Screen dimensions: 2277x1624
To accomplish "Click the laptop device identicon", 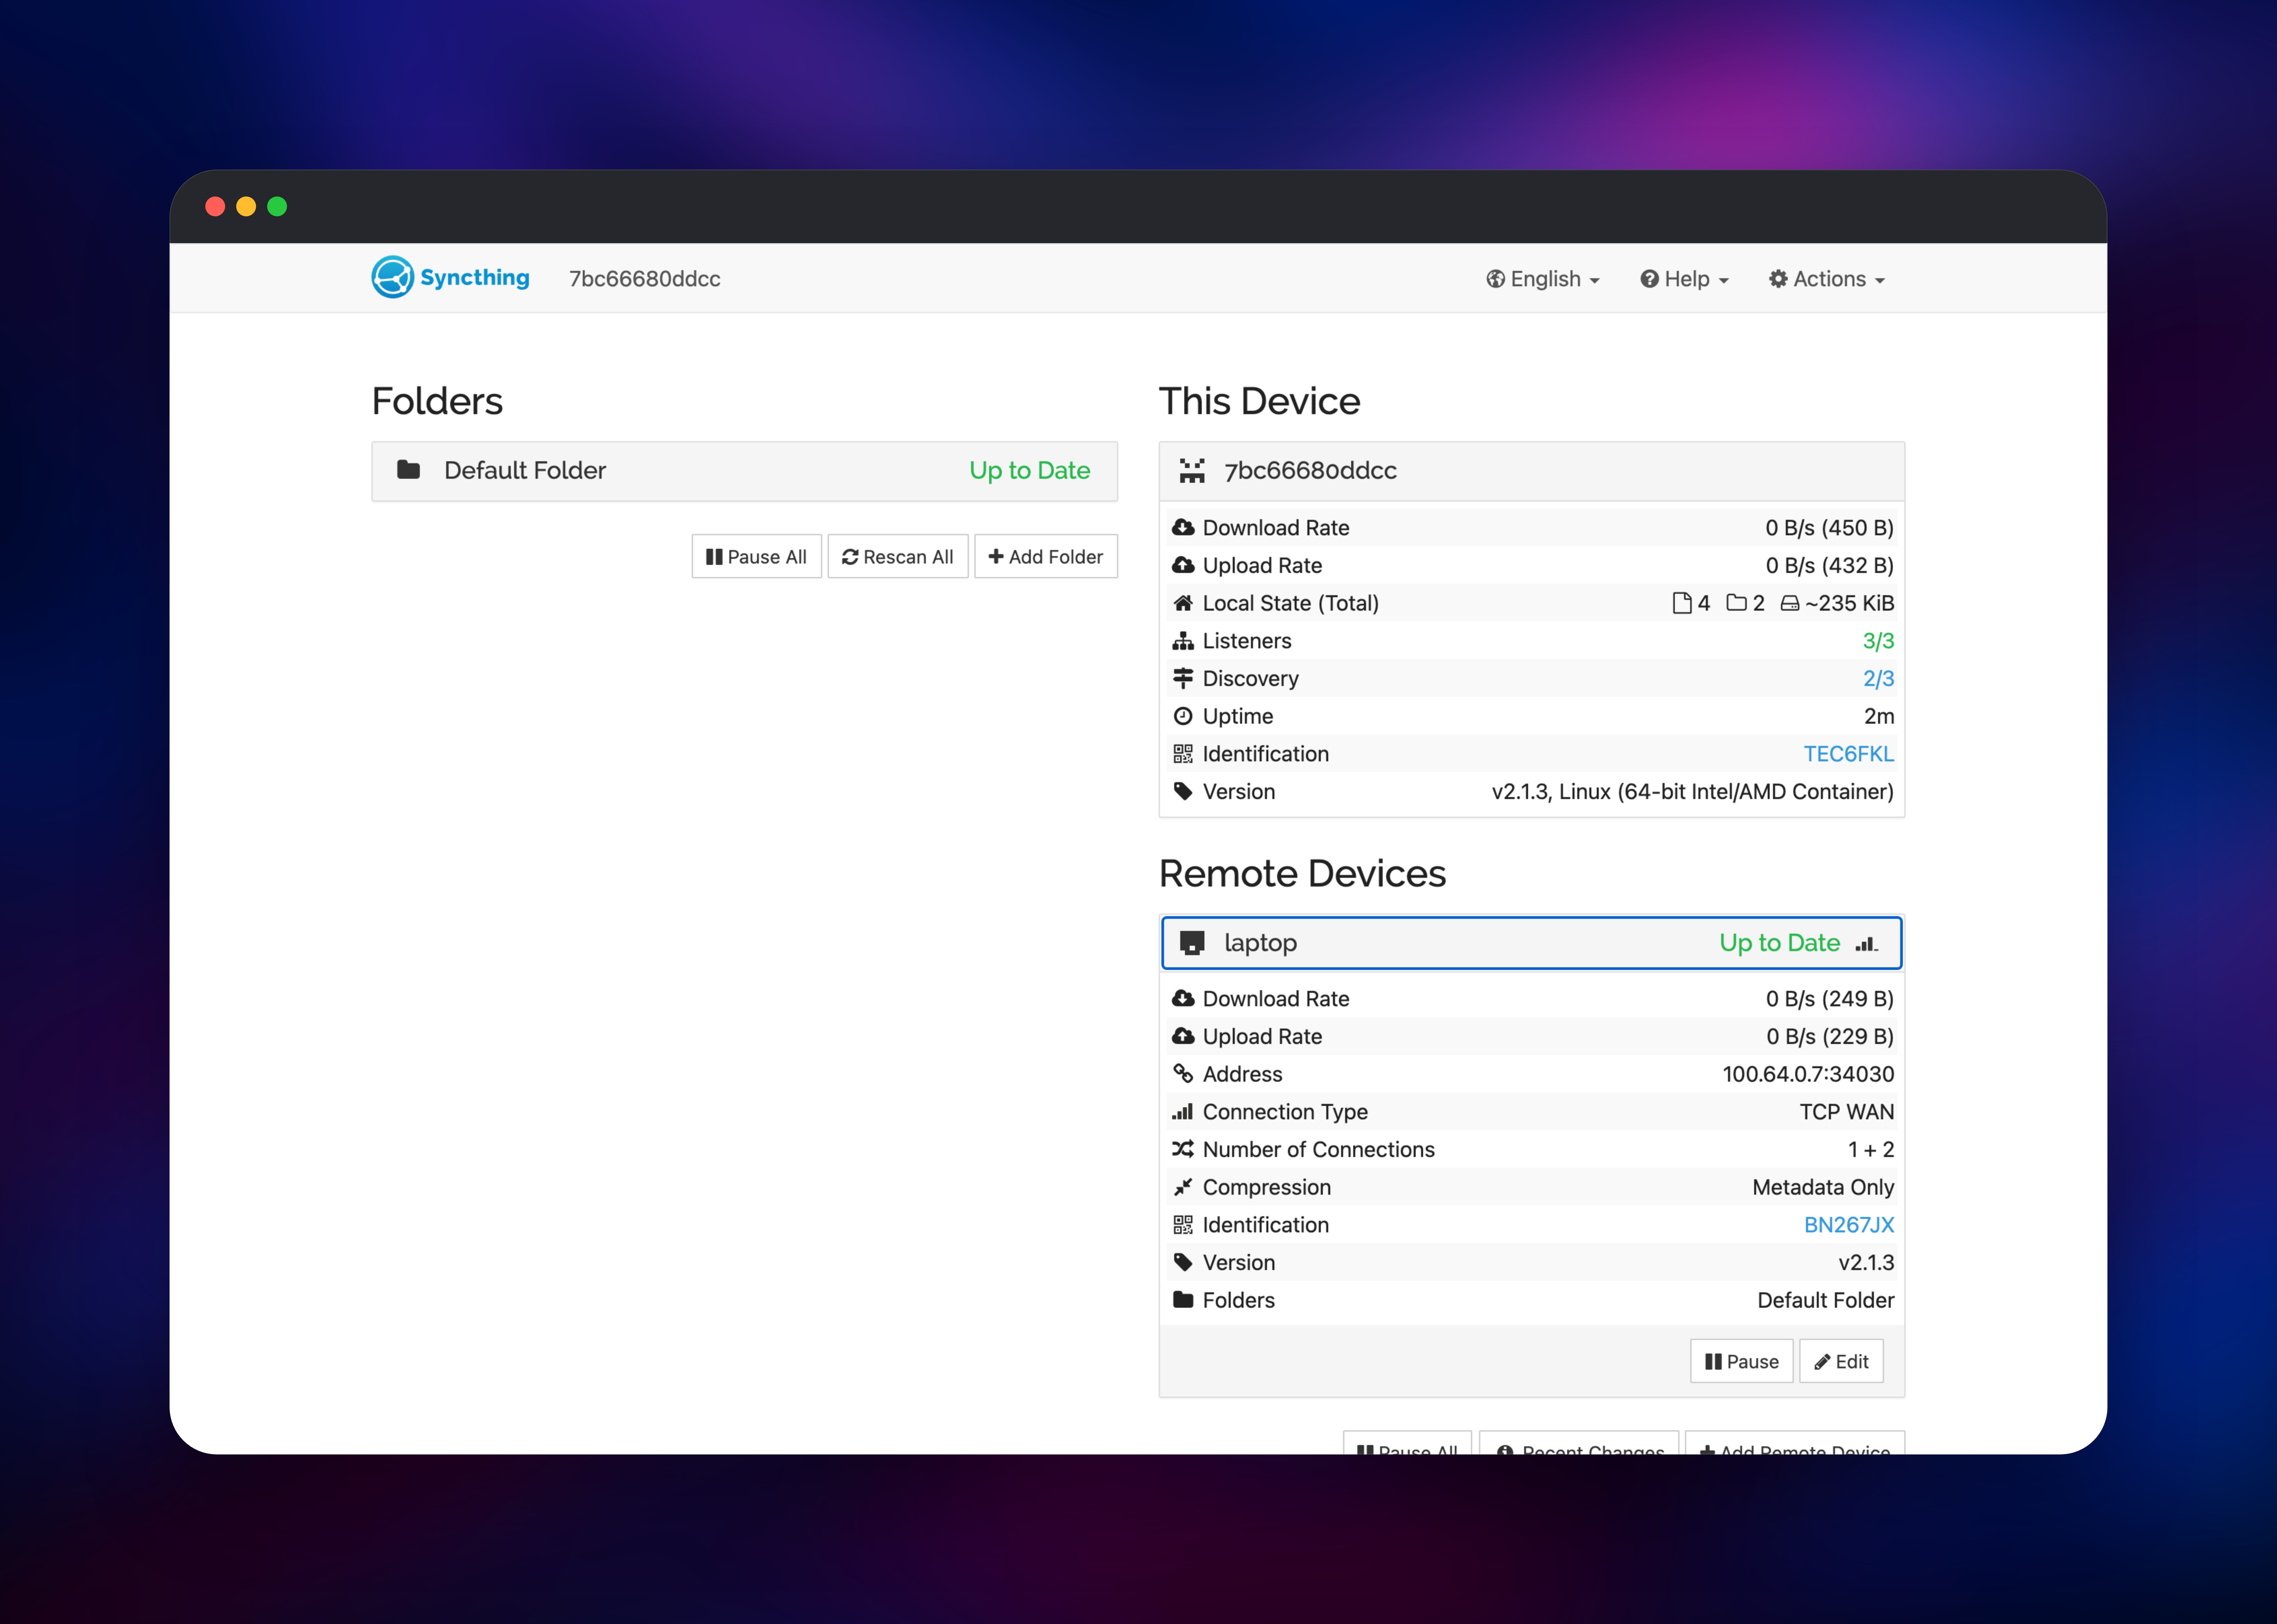I will click(1192, 943).
